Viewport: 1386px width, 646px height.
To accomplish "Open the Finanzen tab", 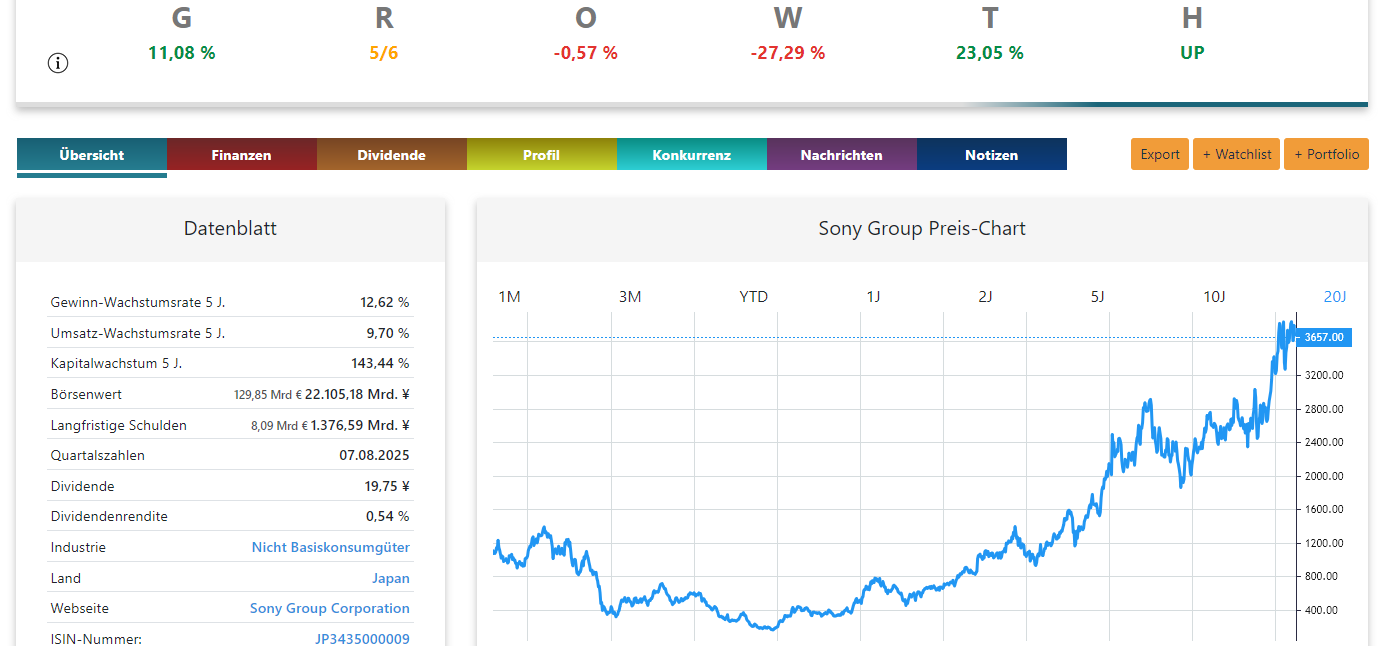I will point(242,155).
